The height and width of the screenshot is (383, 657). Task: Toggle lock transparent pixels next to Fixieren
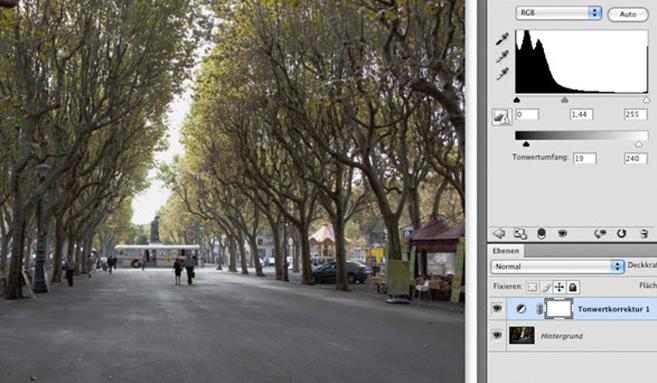pyautogui.click(x=532, y=287)
